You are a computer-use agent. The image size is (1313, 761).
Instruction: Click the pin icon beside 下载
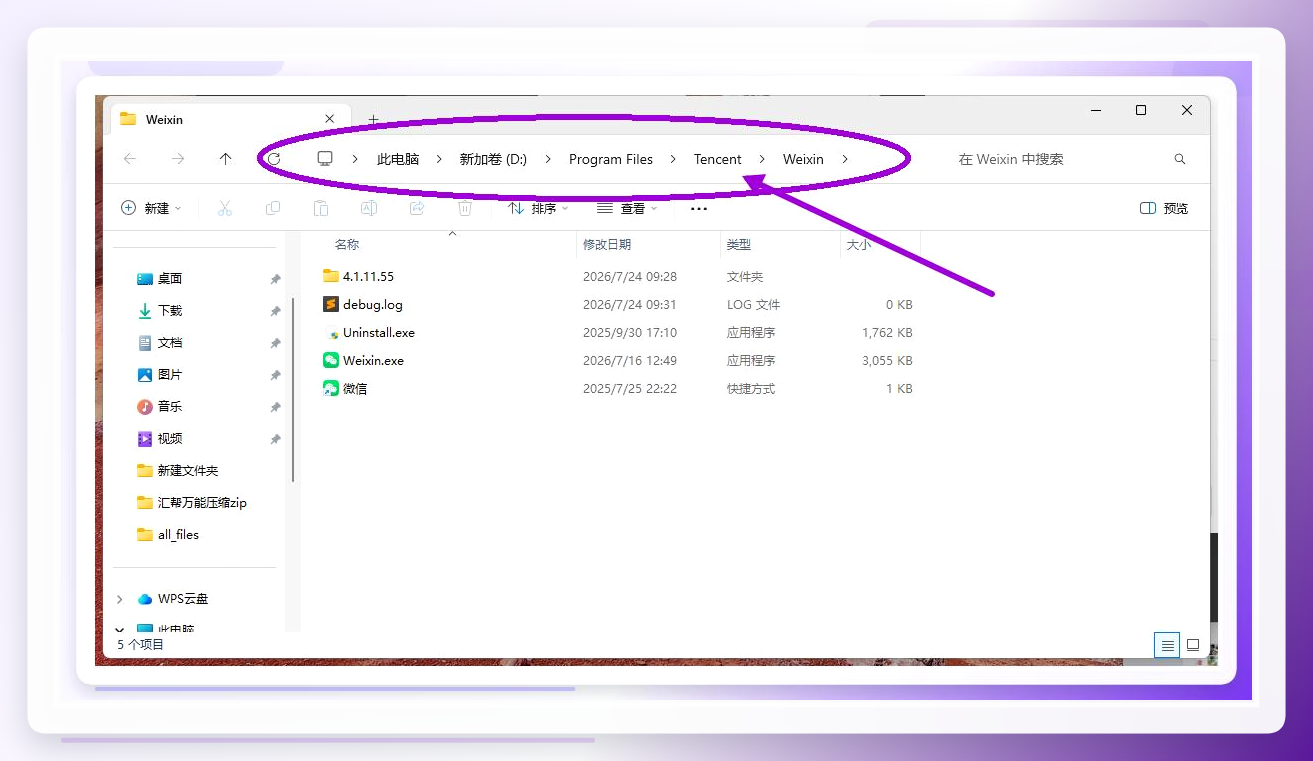tap(275, 311)
